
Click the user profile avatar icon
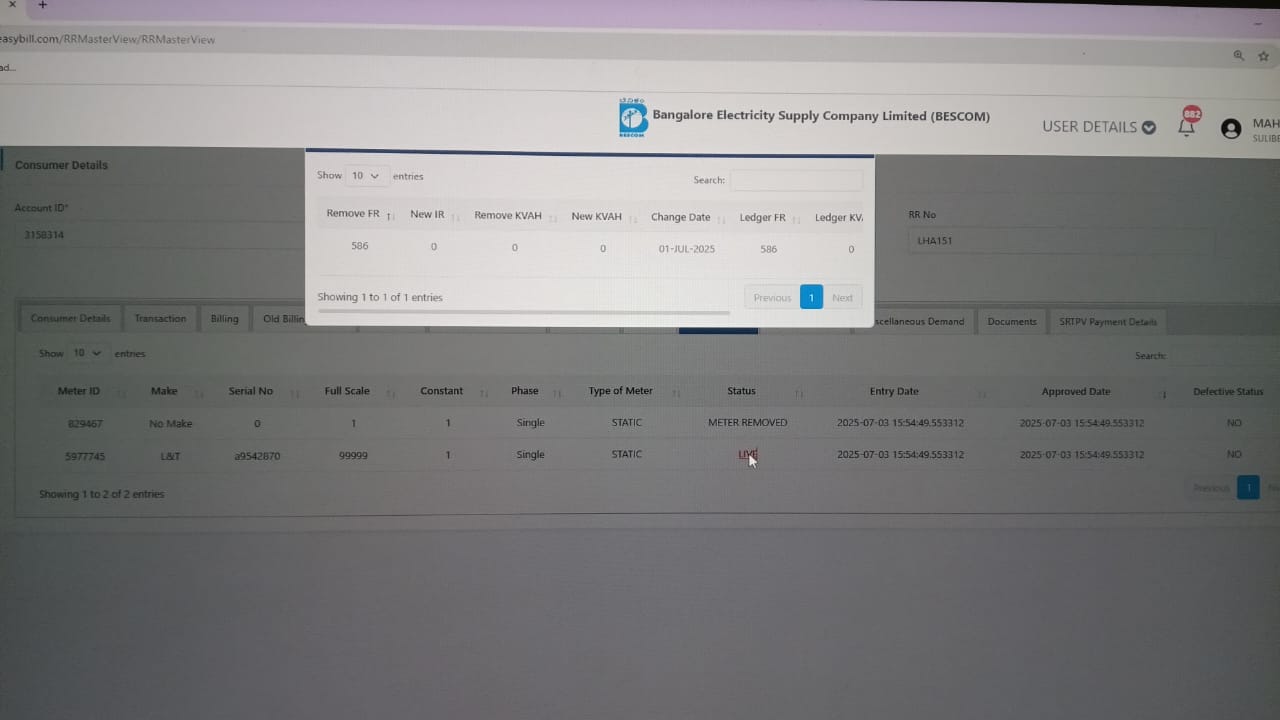[1231, 128]
